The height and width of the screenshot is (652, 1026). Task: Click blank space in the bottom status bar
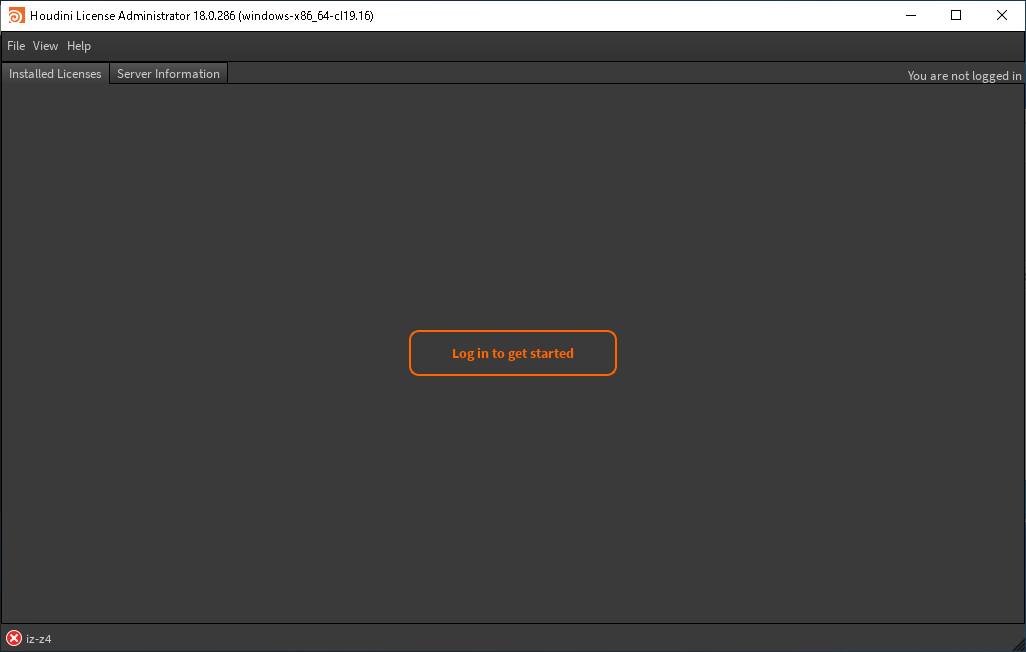coord(500,638)
